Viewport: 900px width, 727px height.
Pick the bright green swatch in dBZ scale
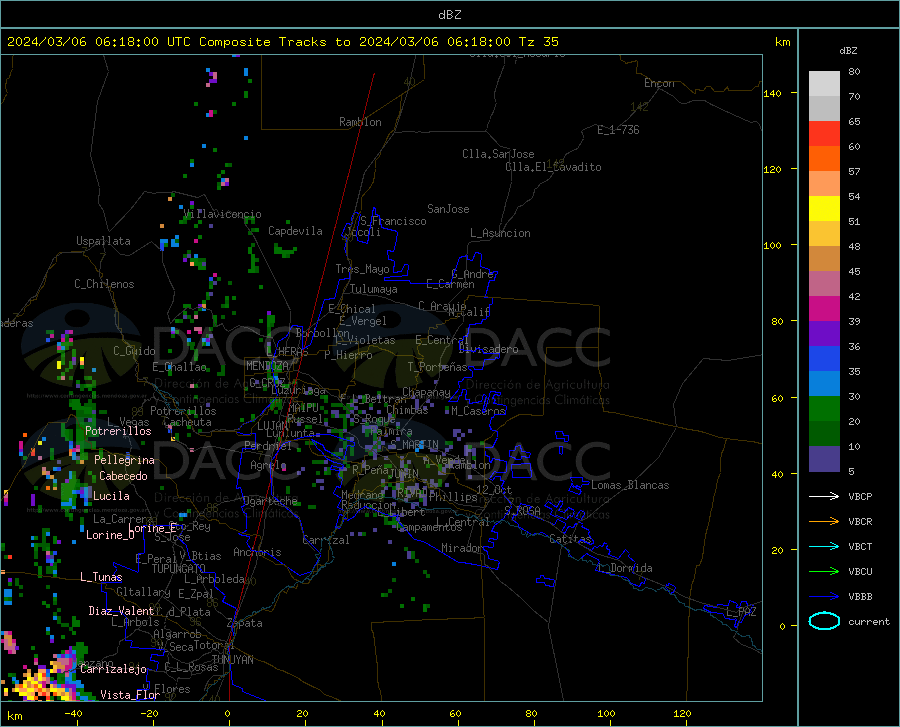[x=824, y=409]
